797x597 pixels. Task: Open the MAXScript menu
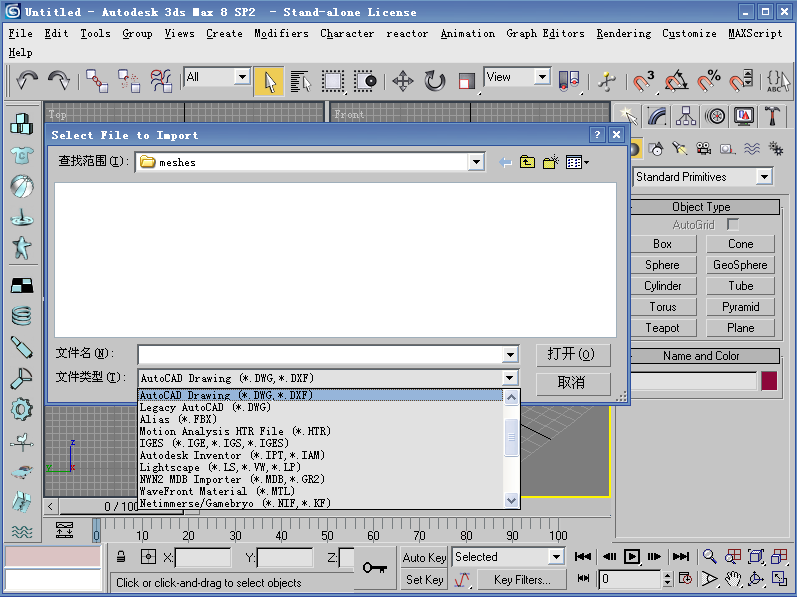pyautogui.click(x=755, y=34)
